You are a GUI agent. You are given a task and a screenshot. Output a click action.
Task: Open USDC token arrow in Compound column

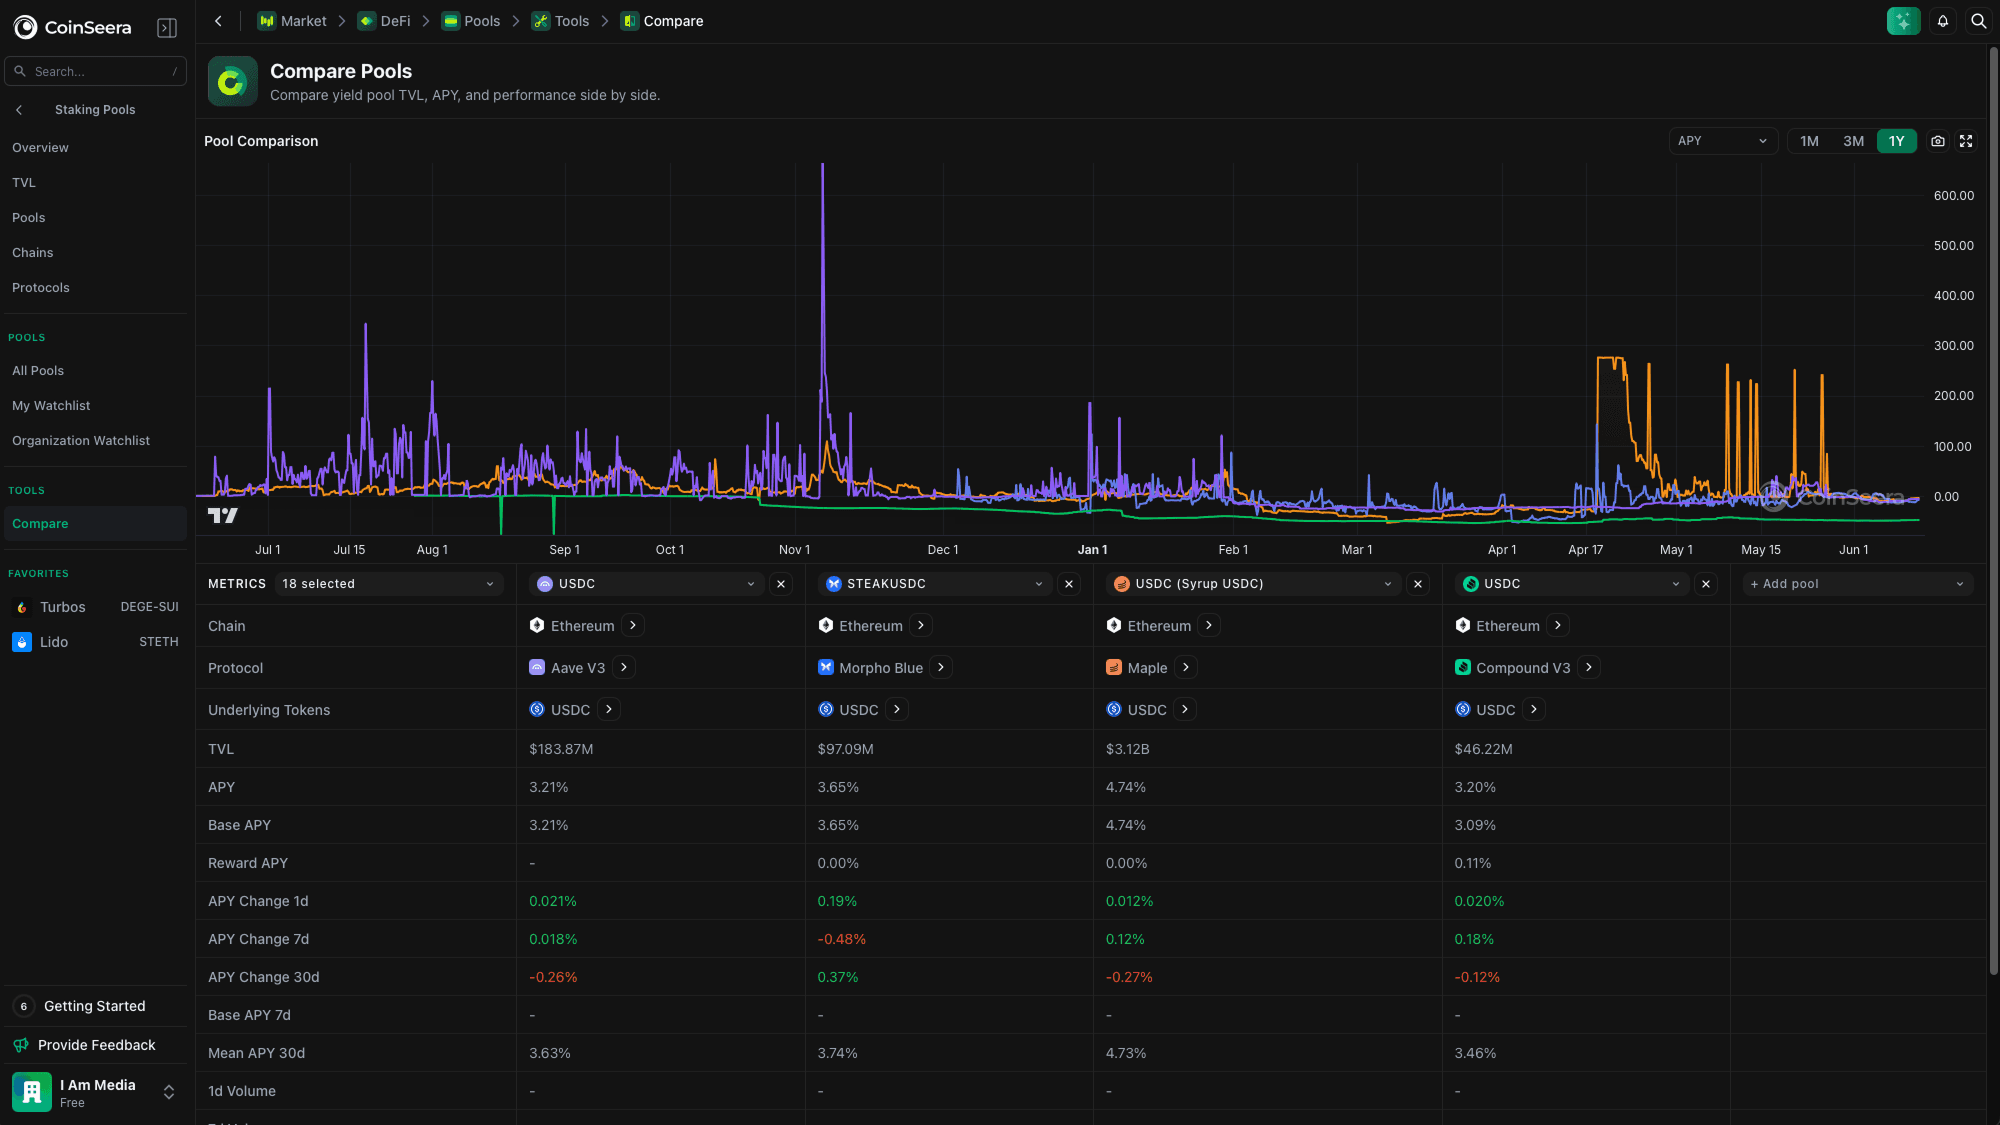pyautogui.click(x=1534, y=709)
